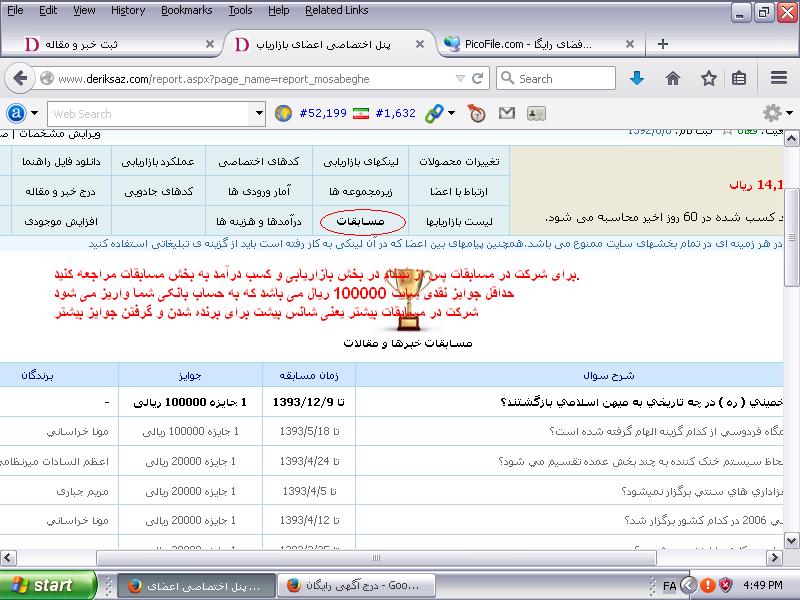
Task: Click the contact card toolbar icon
Action: pos(536,113)
